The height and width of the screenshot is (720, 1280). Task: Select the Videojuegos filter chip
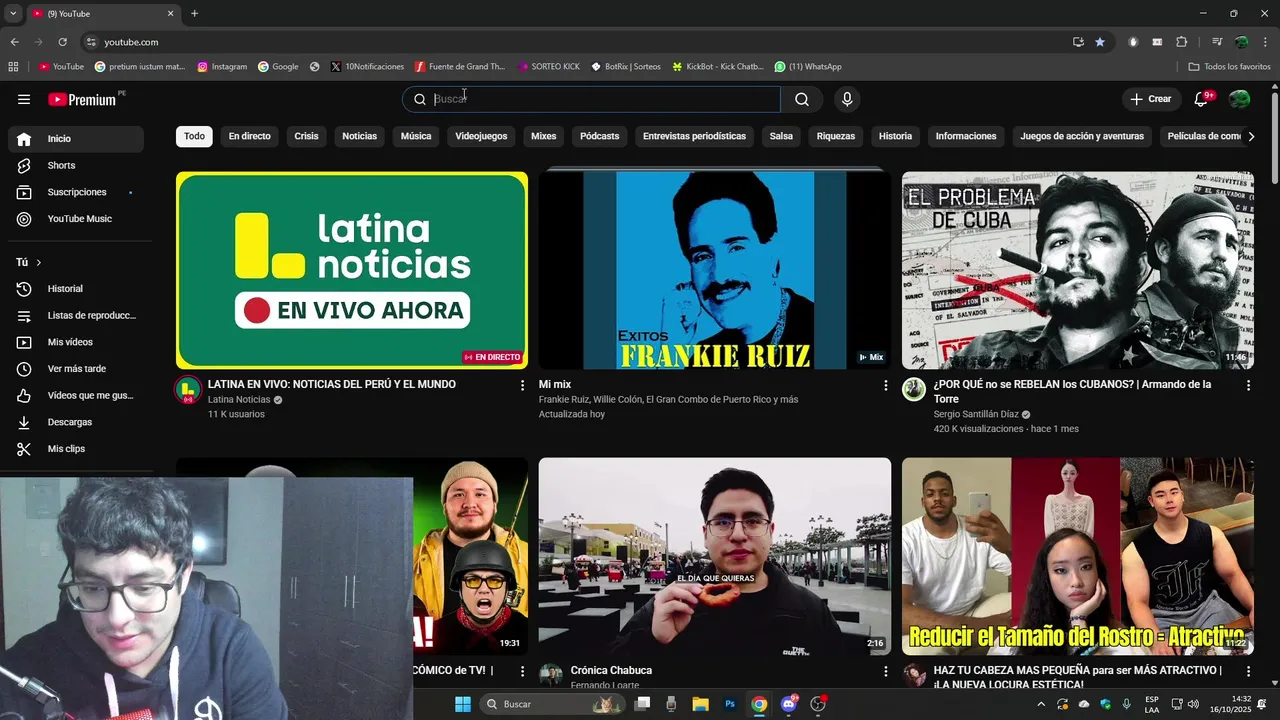tap(481, 136)
